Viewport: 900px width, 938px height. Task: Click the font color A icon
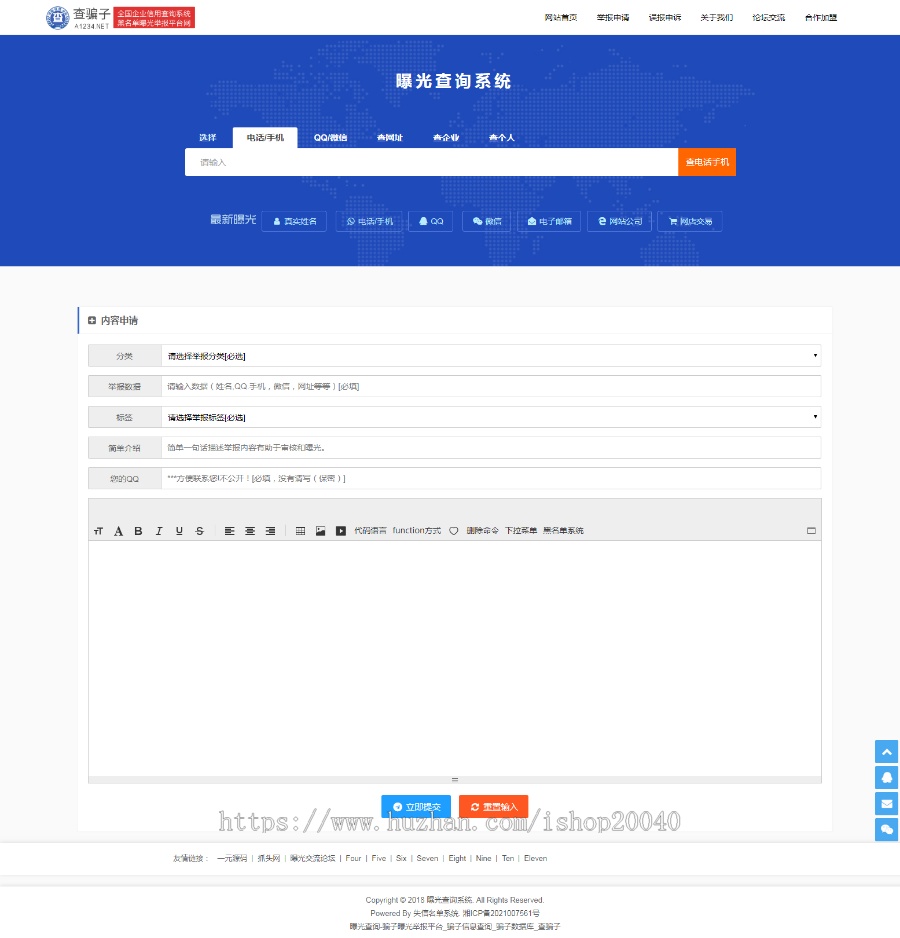[118, 531]
